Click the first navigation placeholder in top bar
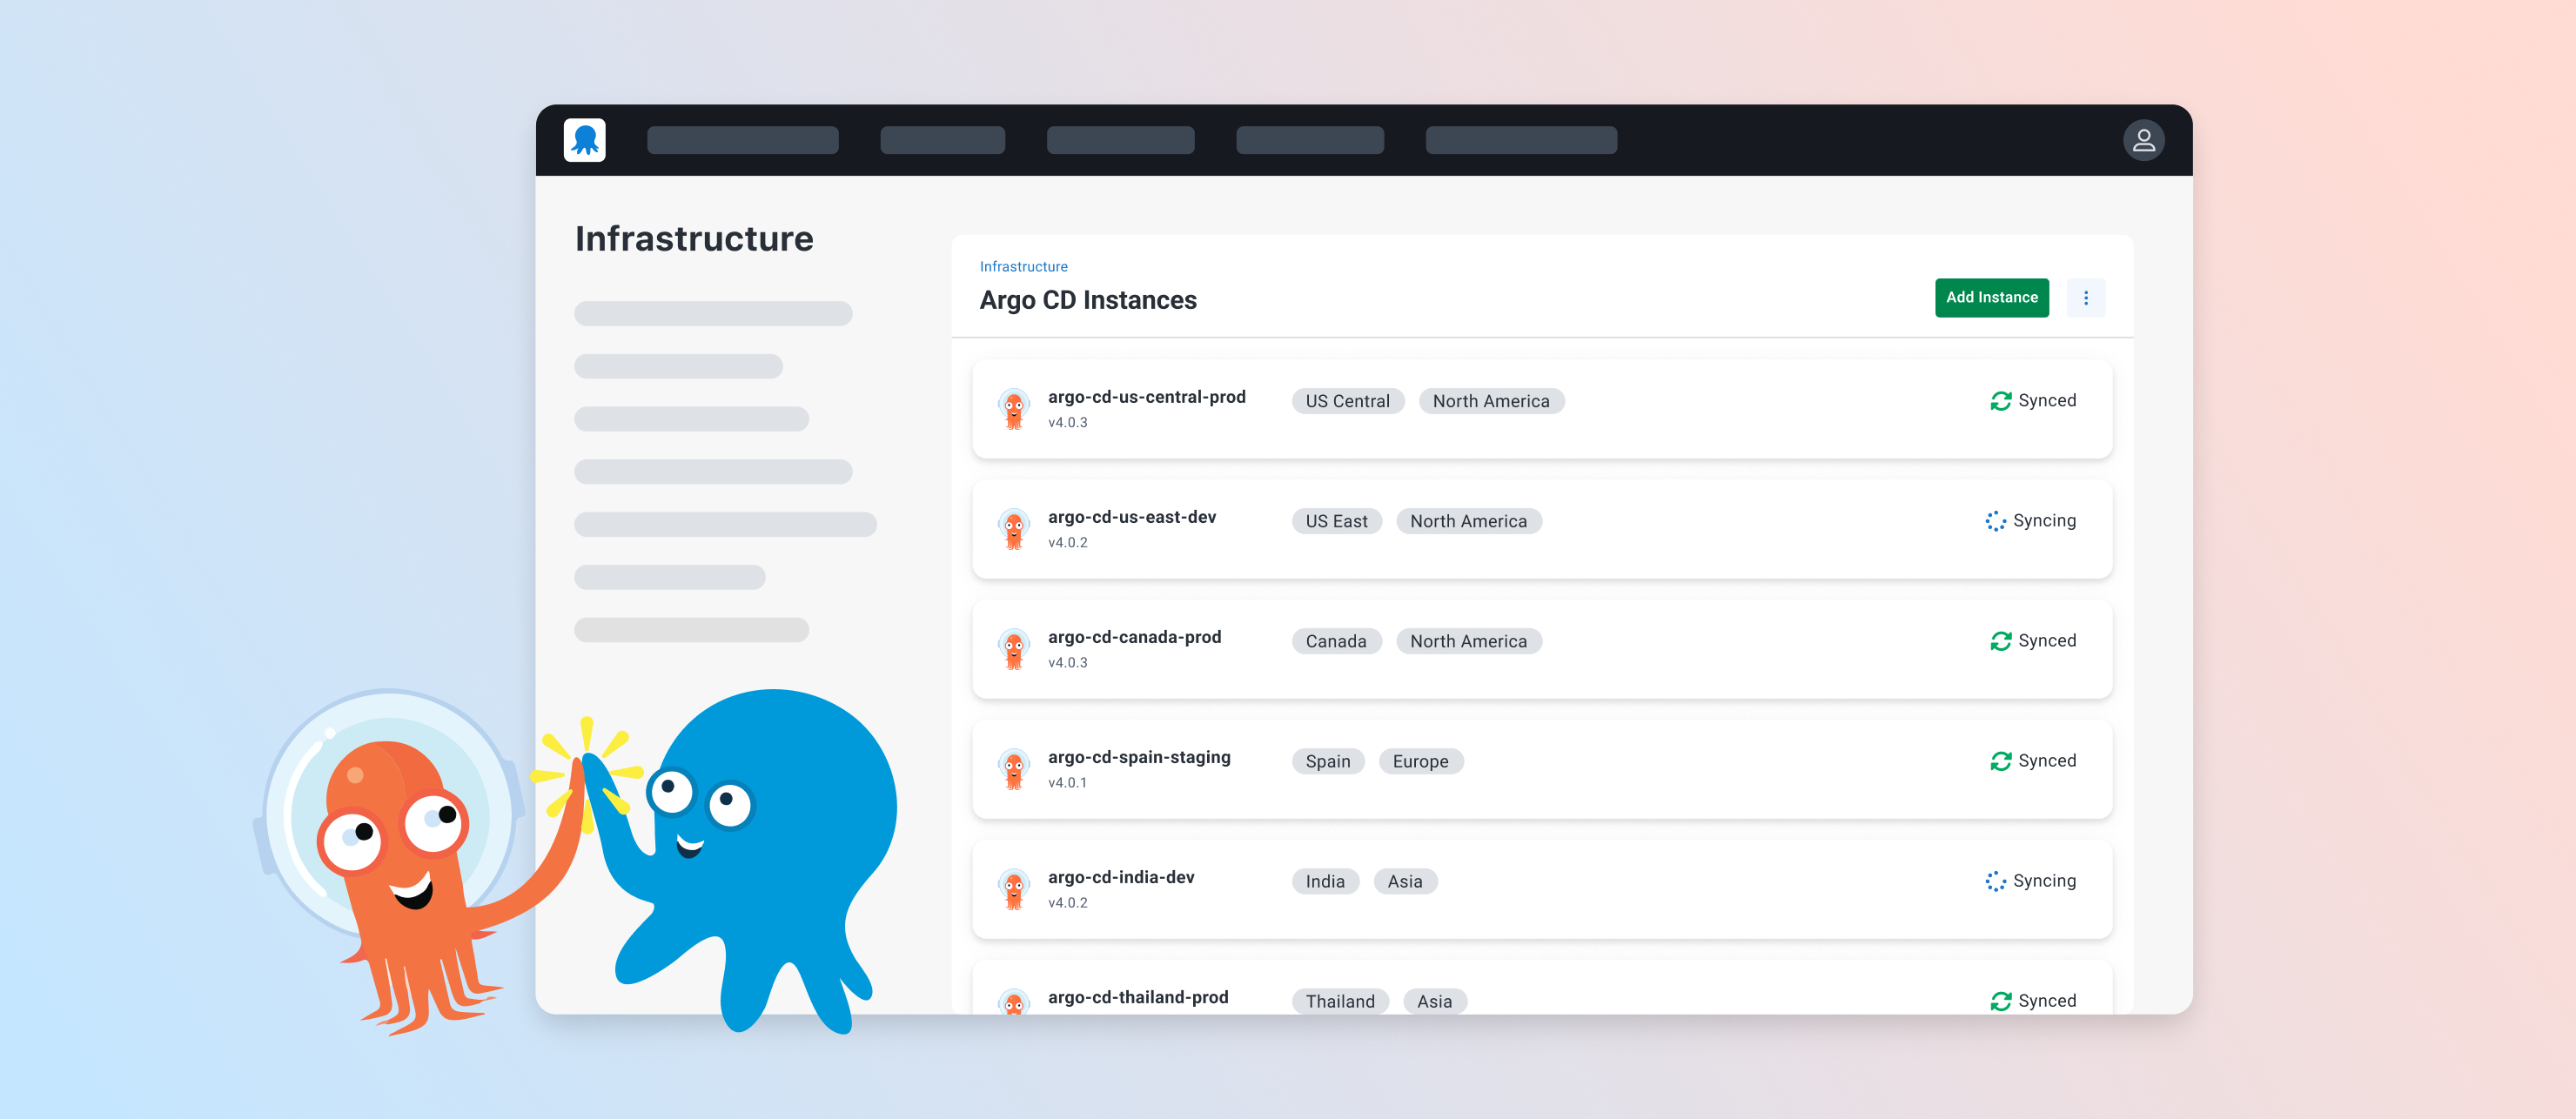The image size is (2576, 1119). click(x=742, y=140)
